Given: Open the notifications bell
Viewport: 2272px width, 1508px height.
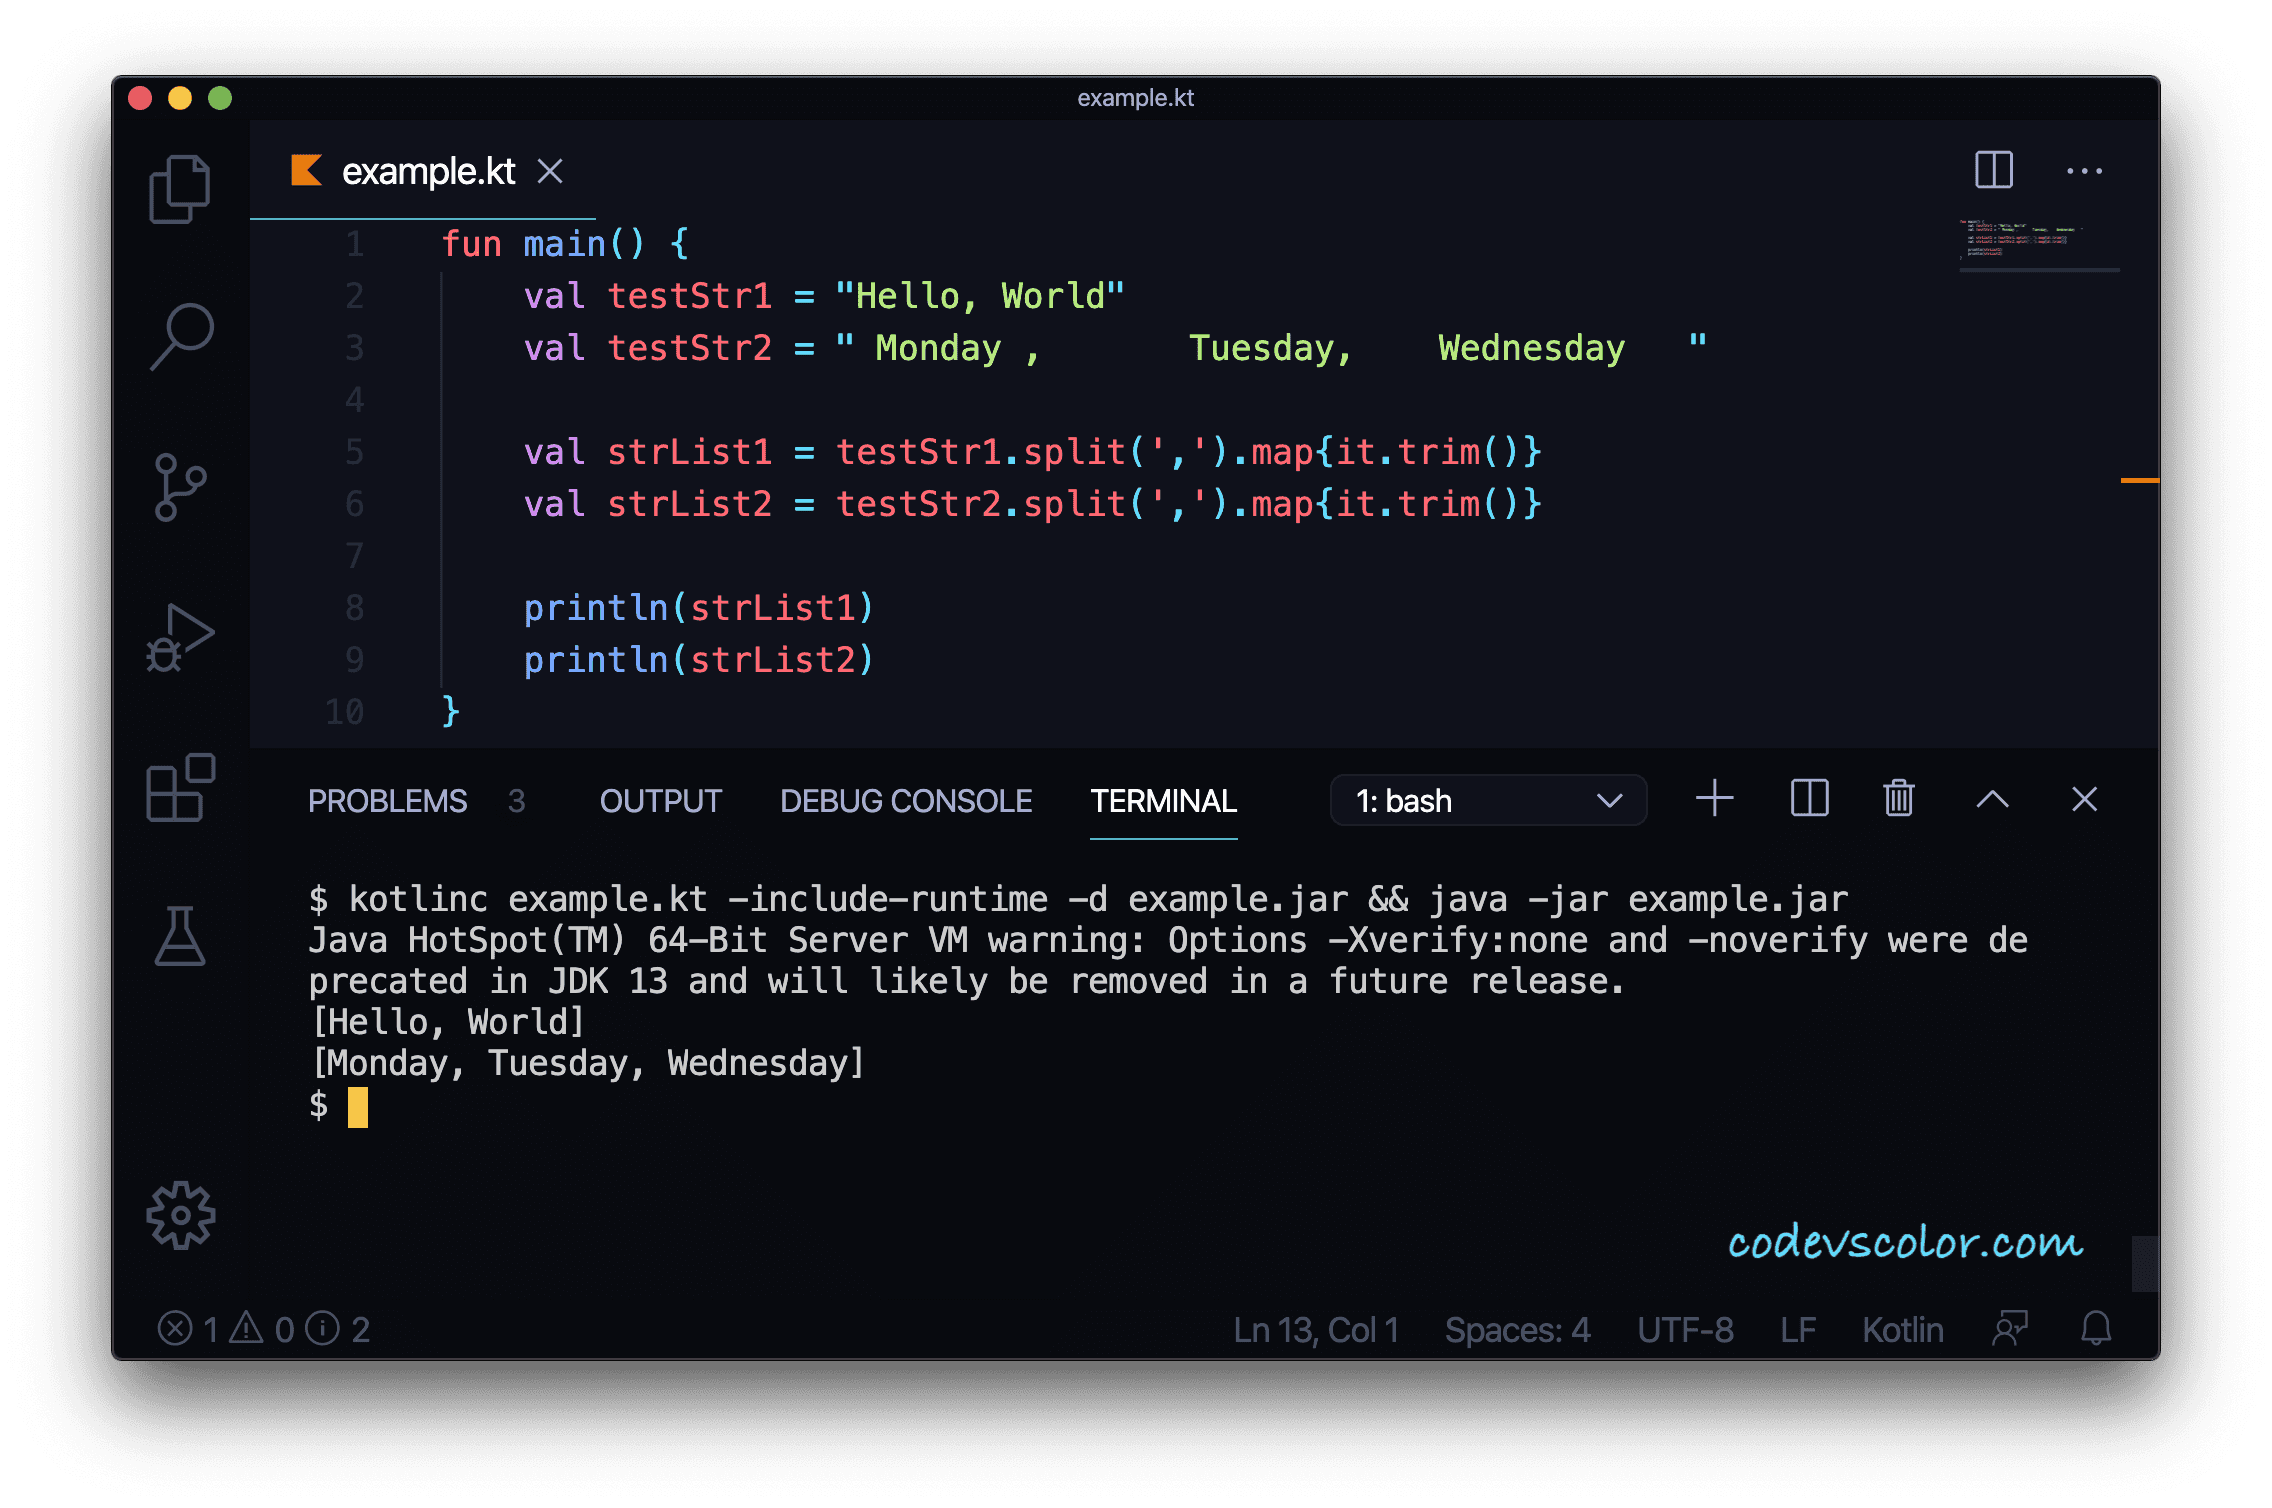Looking at the screenshot, I should coord(2095,1329).
